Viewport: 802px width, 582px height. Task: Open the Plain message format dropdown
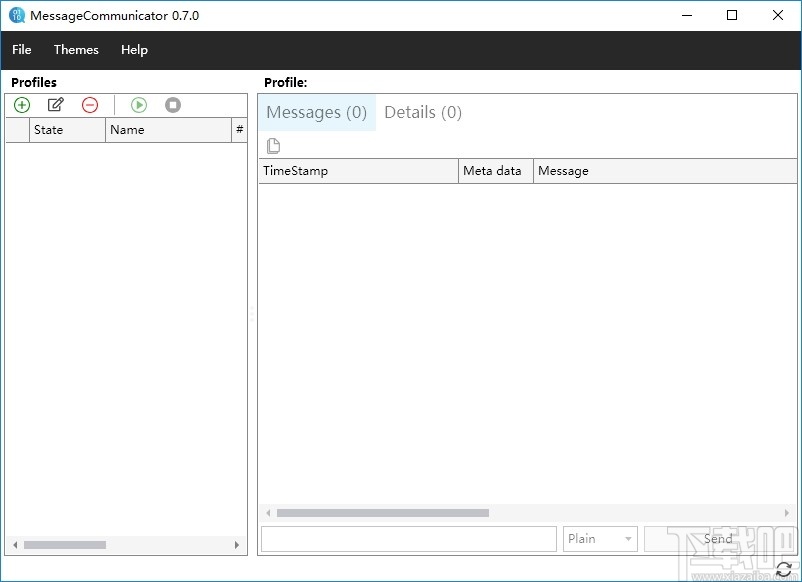click(x=599, y=538)
